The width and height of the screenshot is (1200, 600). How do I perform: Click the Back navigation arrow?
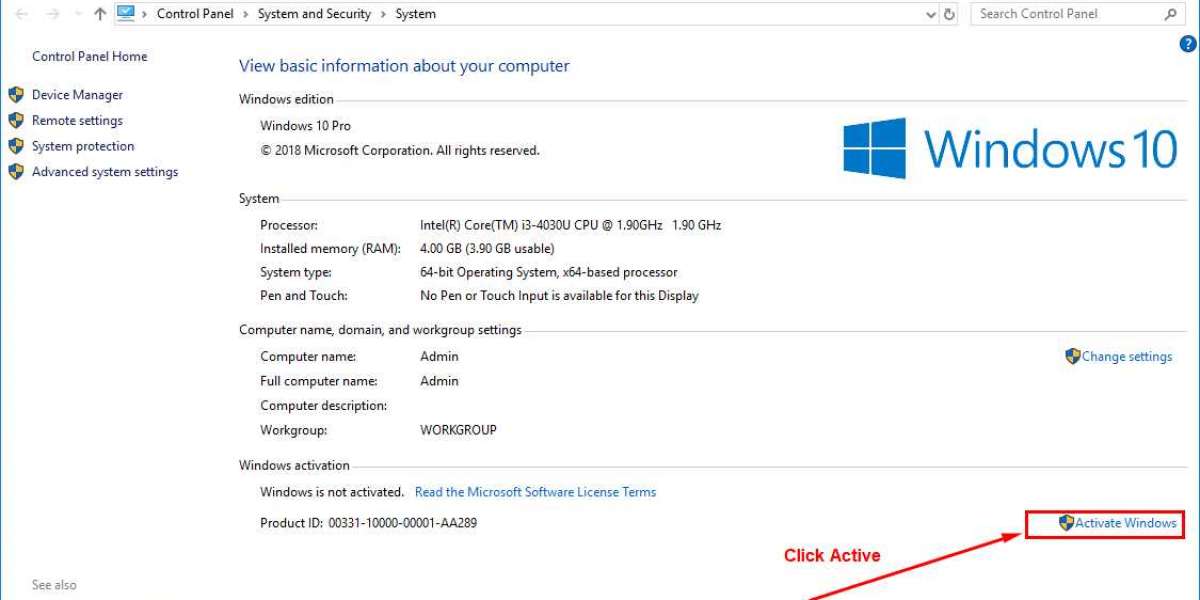click(x=22, y=14)
